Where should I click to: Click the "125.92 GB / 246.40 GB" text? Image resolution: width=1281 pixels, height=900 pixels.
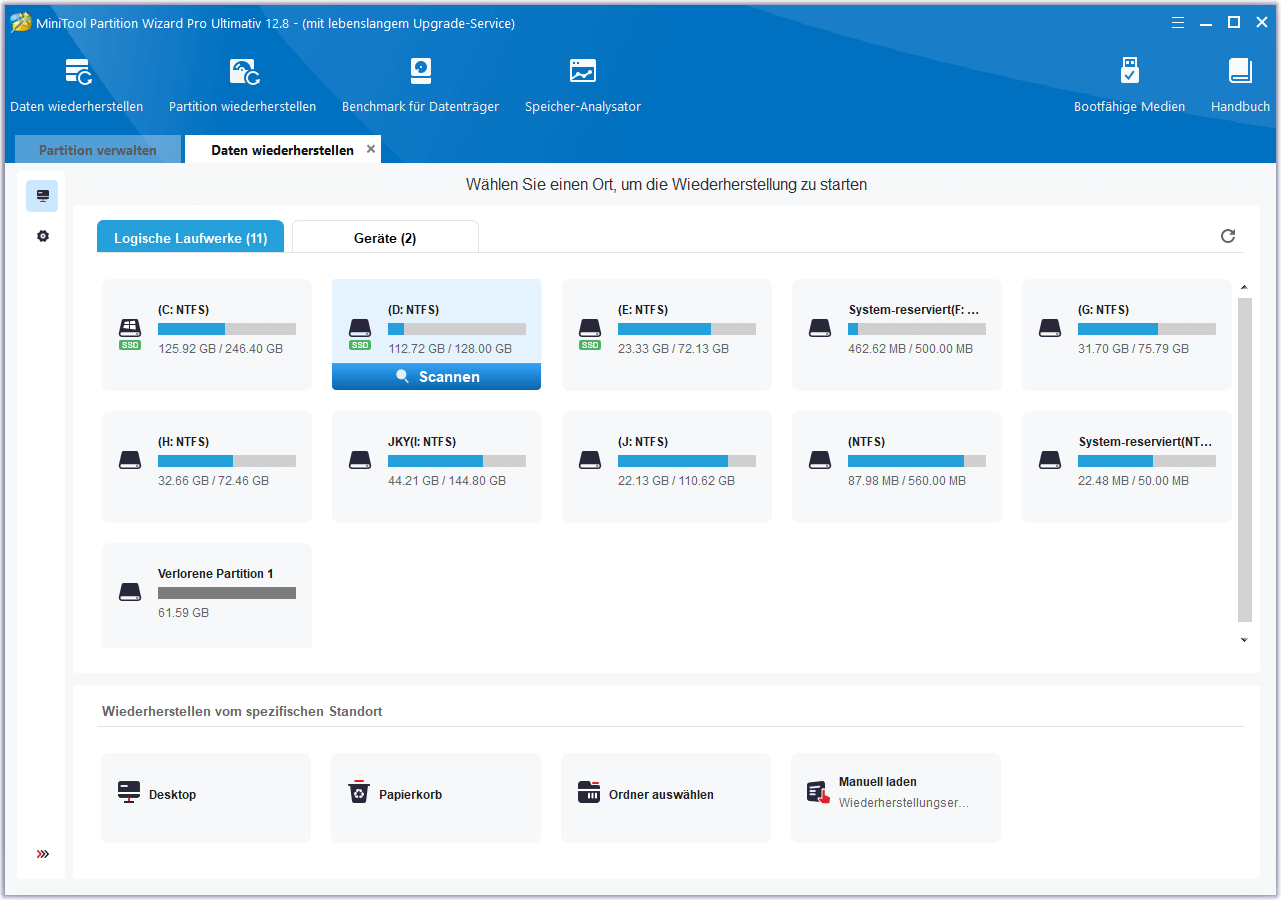point(220,349)
